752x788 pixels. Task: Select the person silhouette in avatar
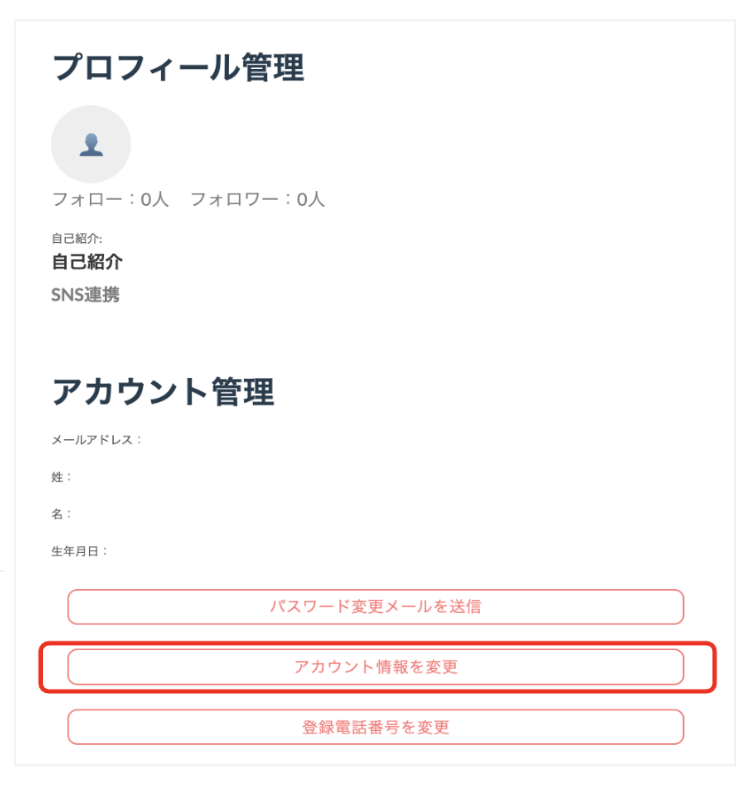click(91, 145)
